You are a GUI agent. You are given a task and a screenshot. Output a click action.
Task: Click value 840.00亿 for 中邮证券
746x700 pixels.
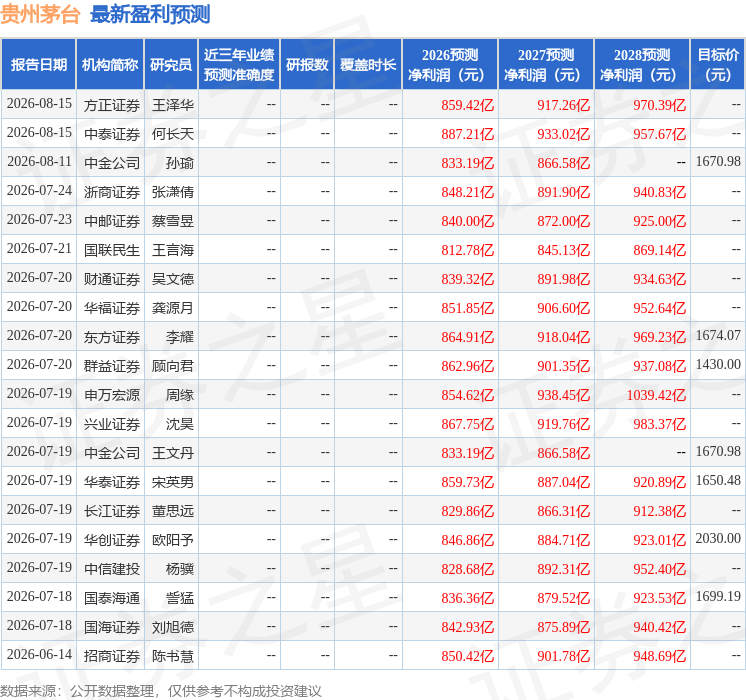tap(467, 221)
